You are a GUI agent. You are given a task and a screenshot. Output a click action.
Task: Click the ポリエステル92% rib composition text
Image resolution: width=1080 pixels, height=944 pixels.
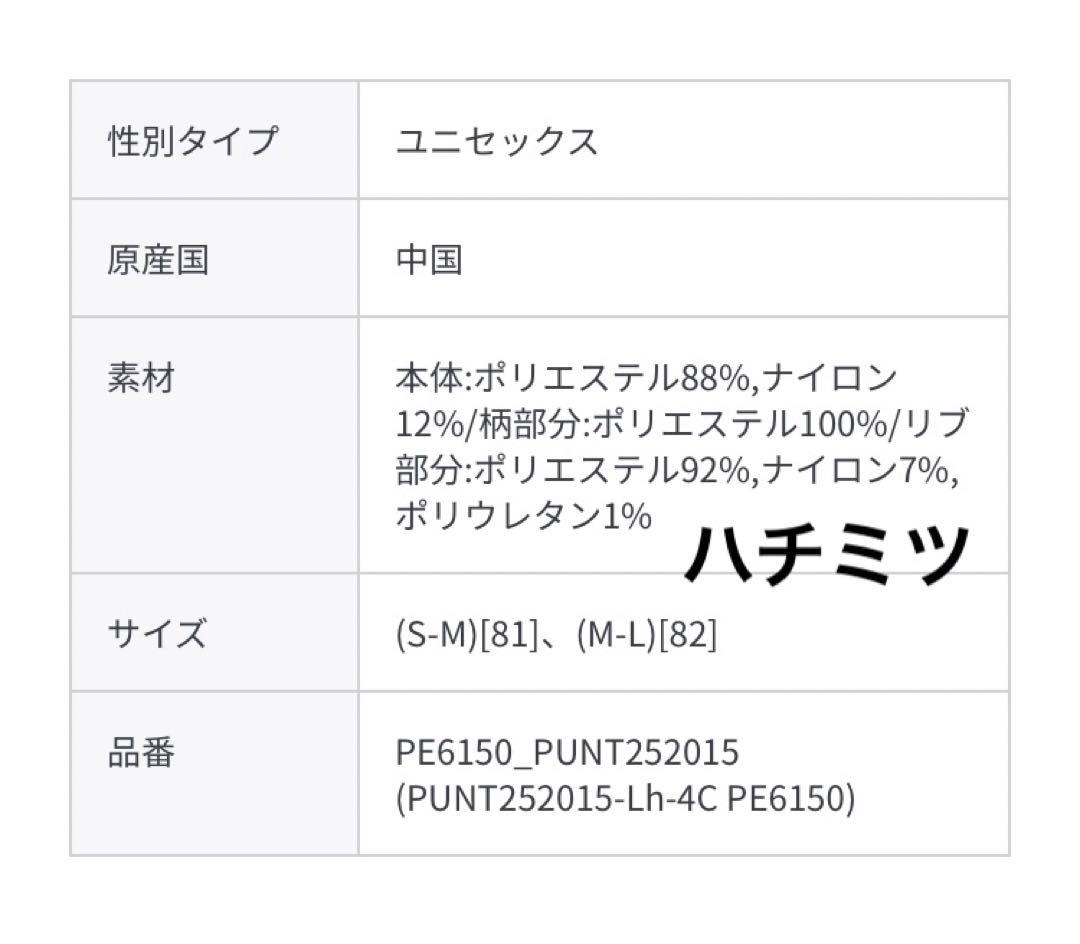coord(612,470)
